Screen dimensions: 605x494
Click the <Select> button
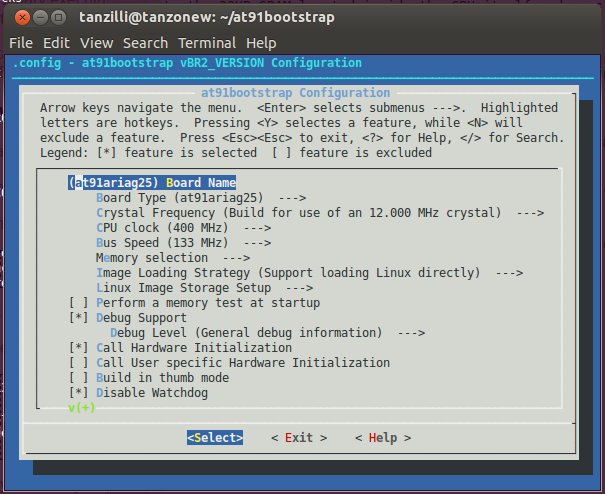(x=215, y=438)
